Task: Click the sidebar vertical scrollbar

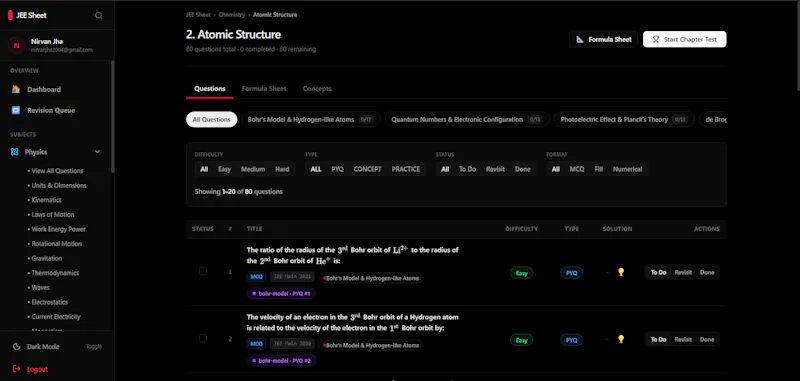Action: point(113,117)
